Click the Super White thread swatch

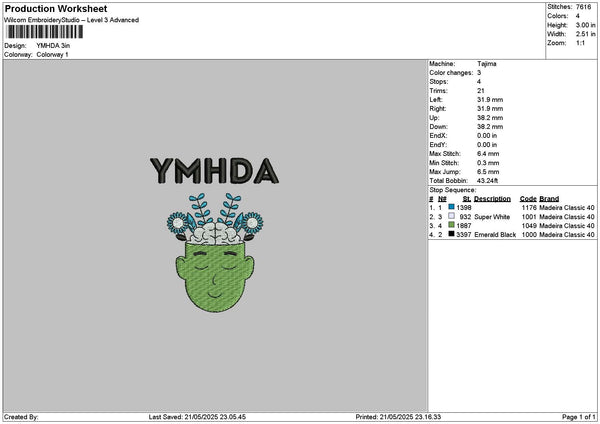451,216
